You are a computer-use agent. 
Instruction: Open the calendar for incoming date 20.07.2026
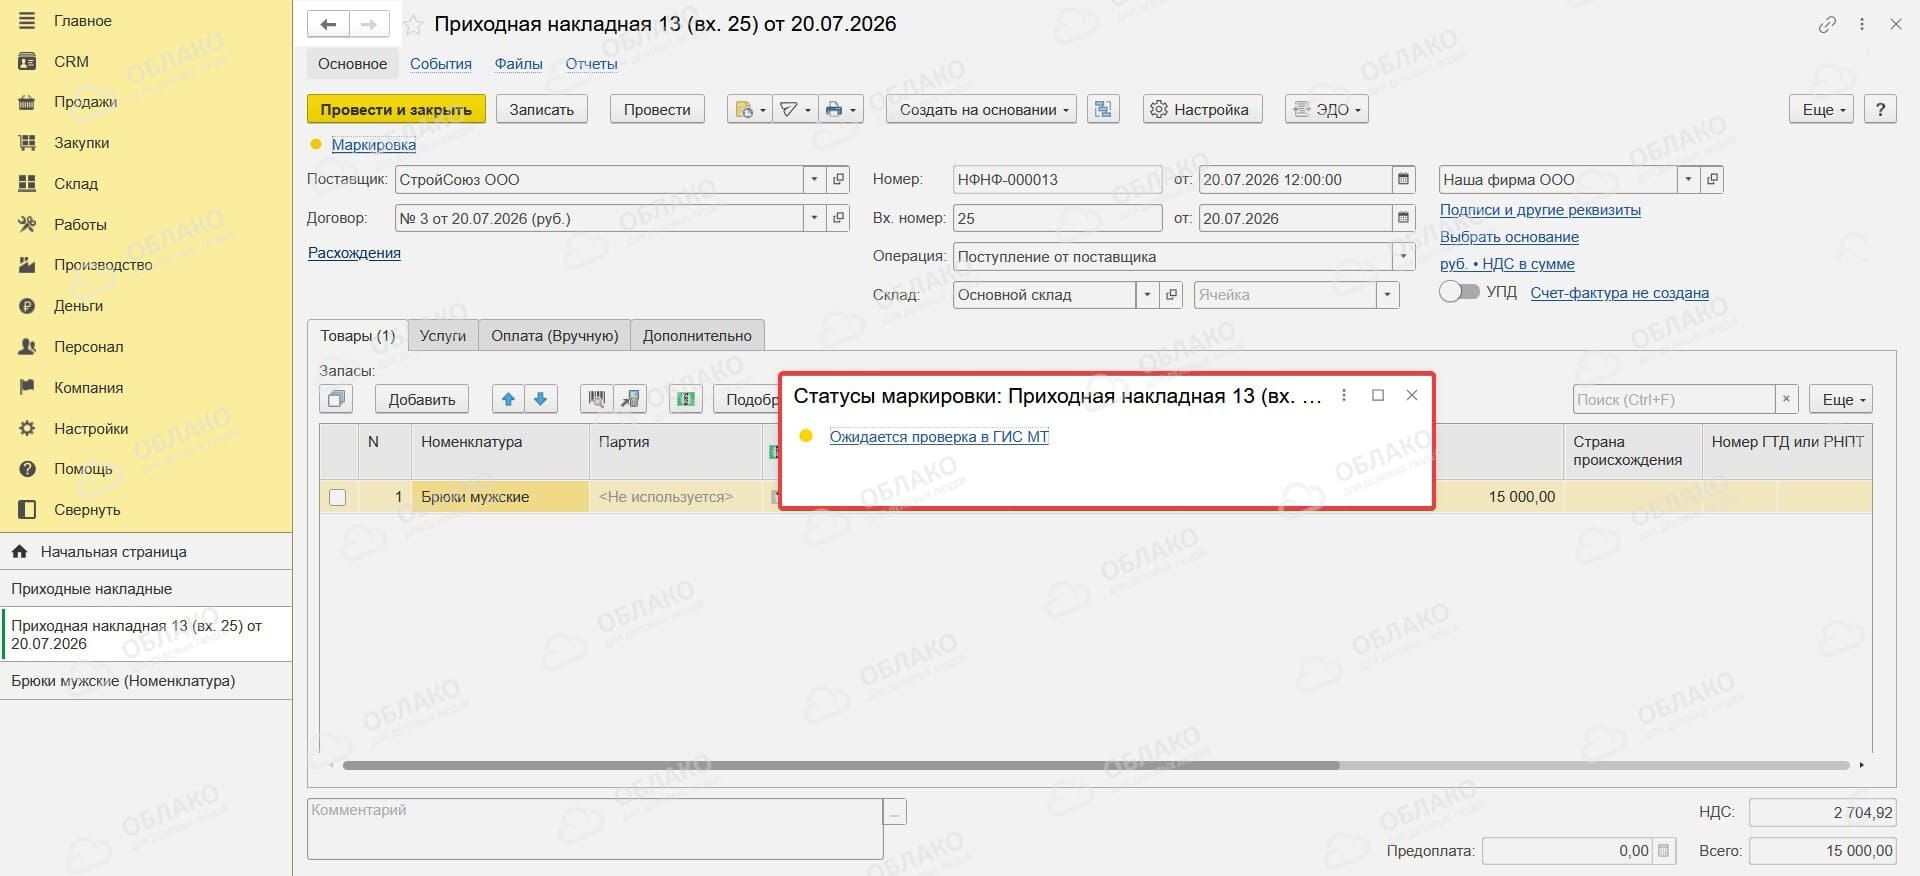click(1403, 218)
